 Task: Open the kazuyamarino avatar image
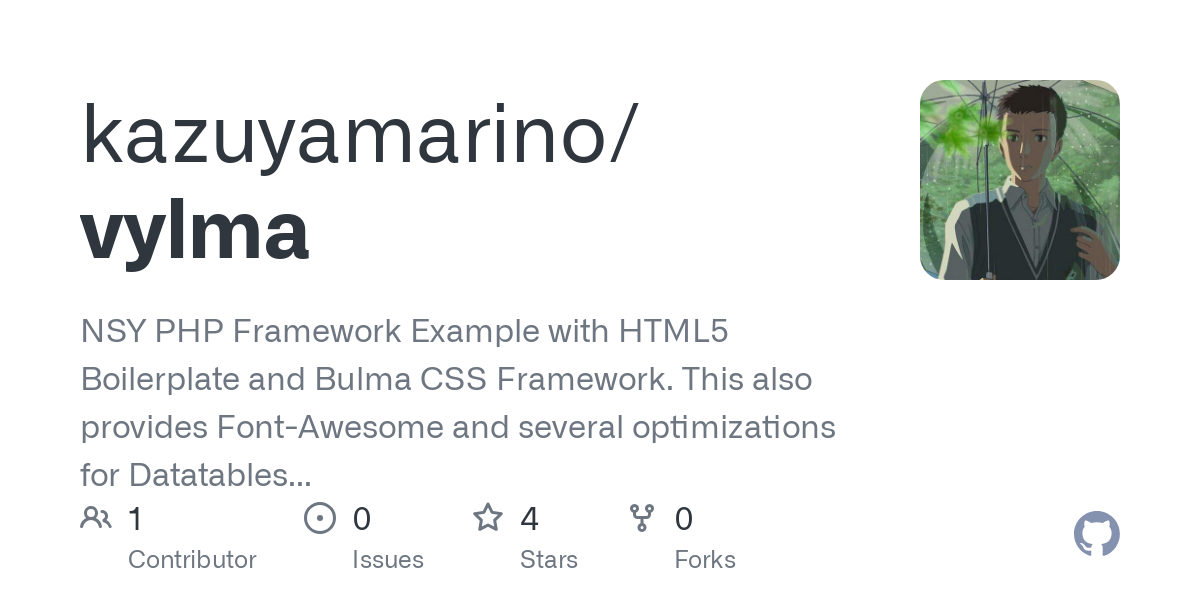1019,180
